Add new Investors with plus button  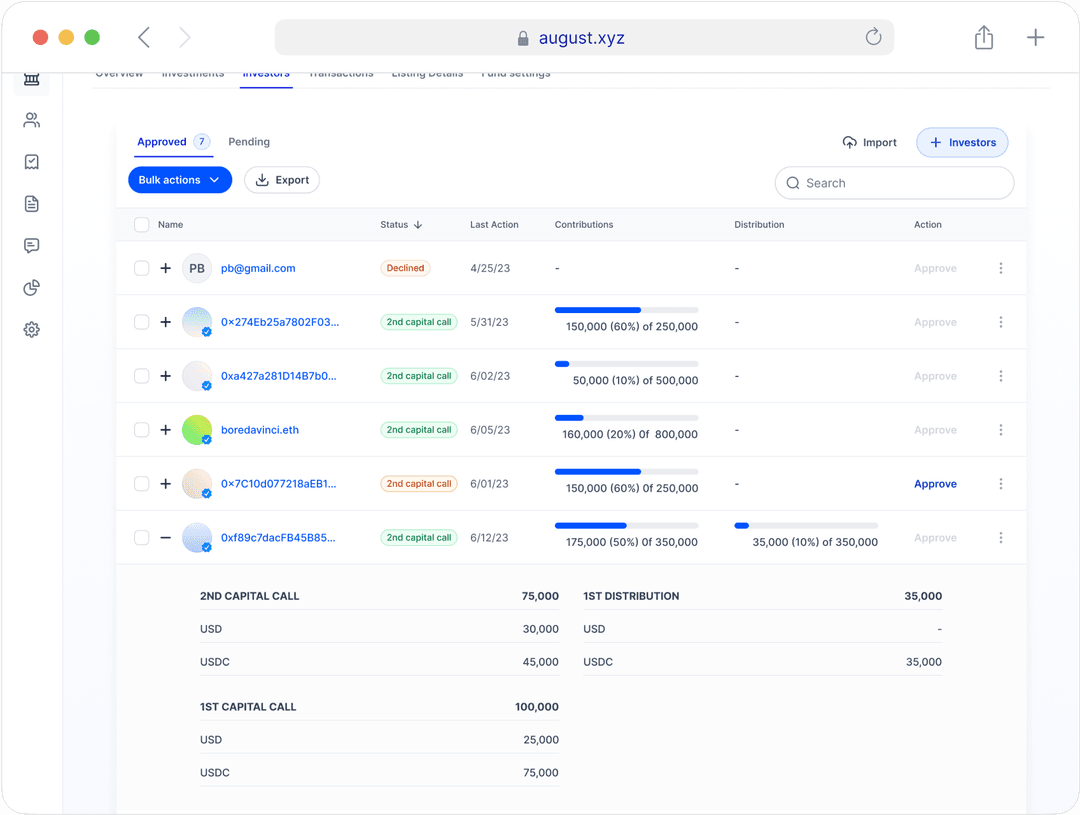click(x=962, y=143)
